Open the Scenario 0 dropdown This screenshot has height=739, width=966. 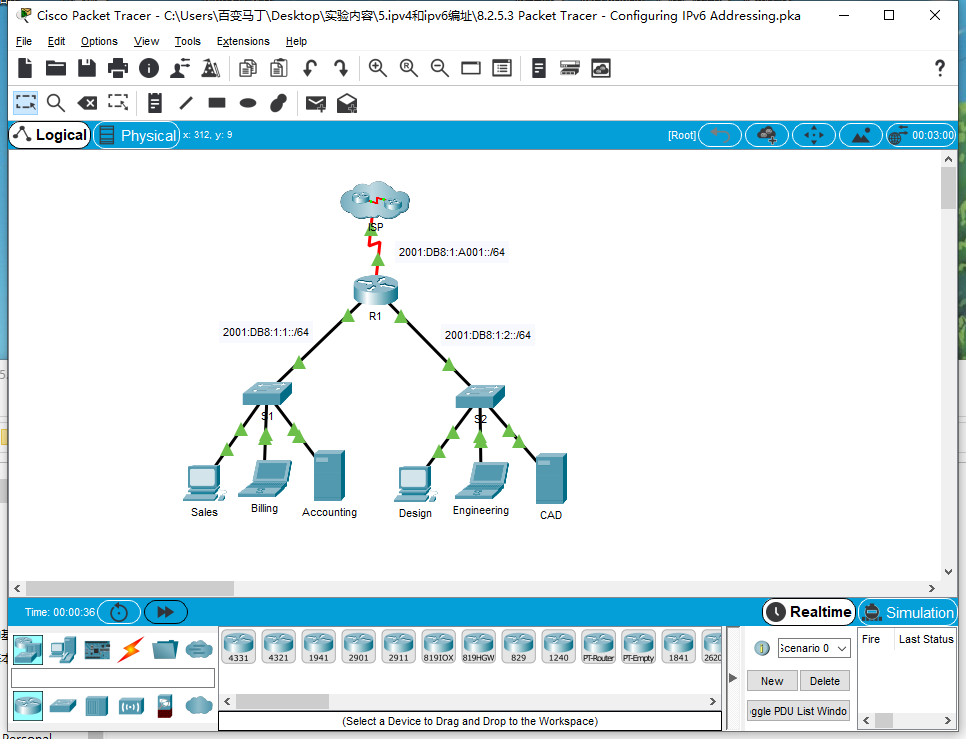[812, 648]
